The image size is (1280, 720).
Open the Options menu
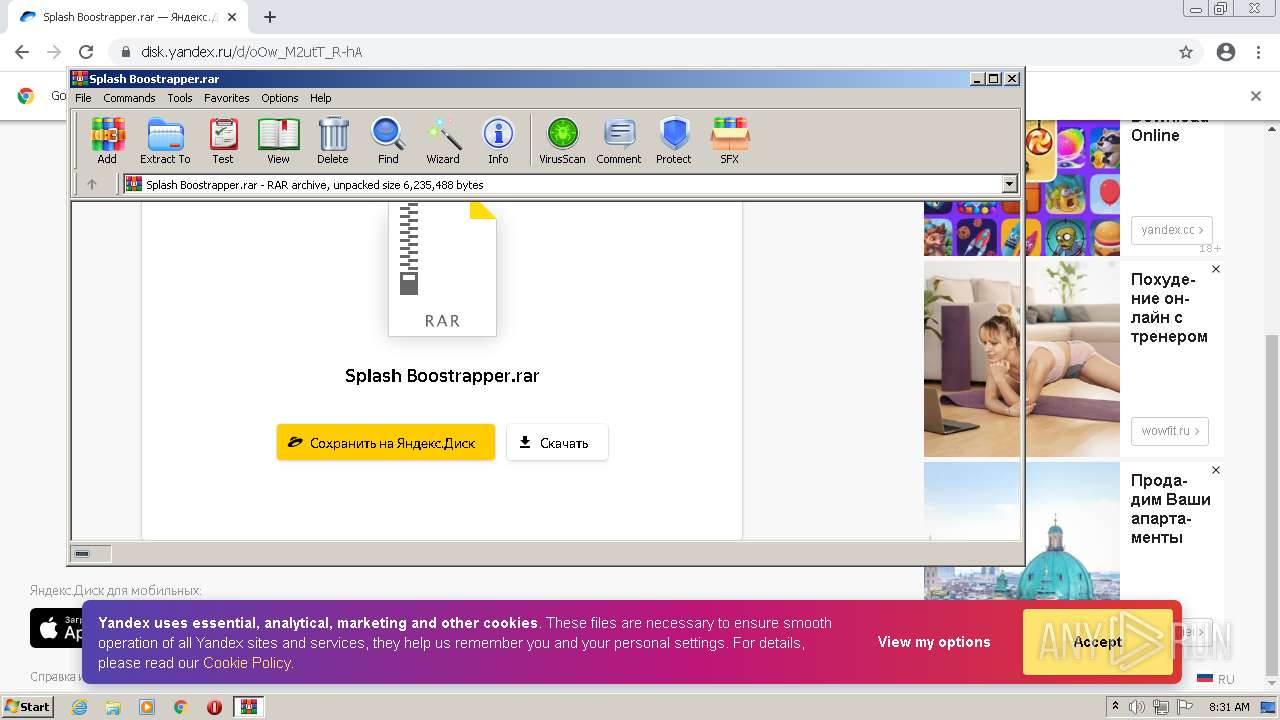pos(280,98)
